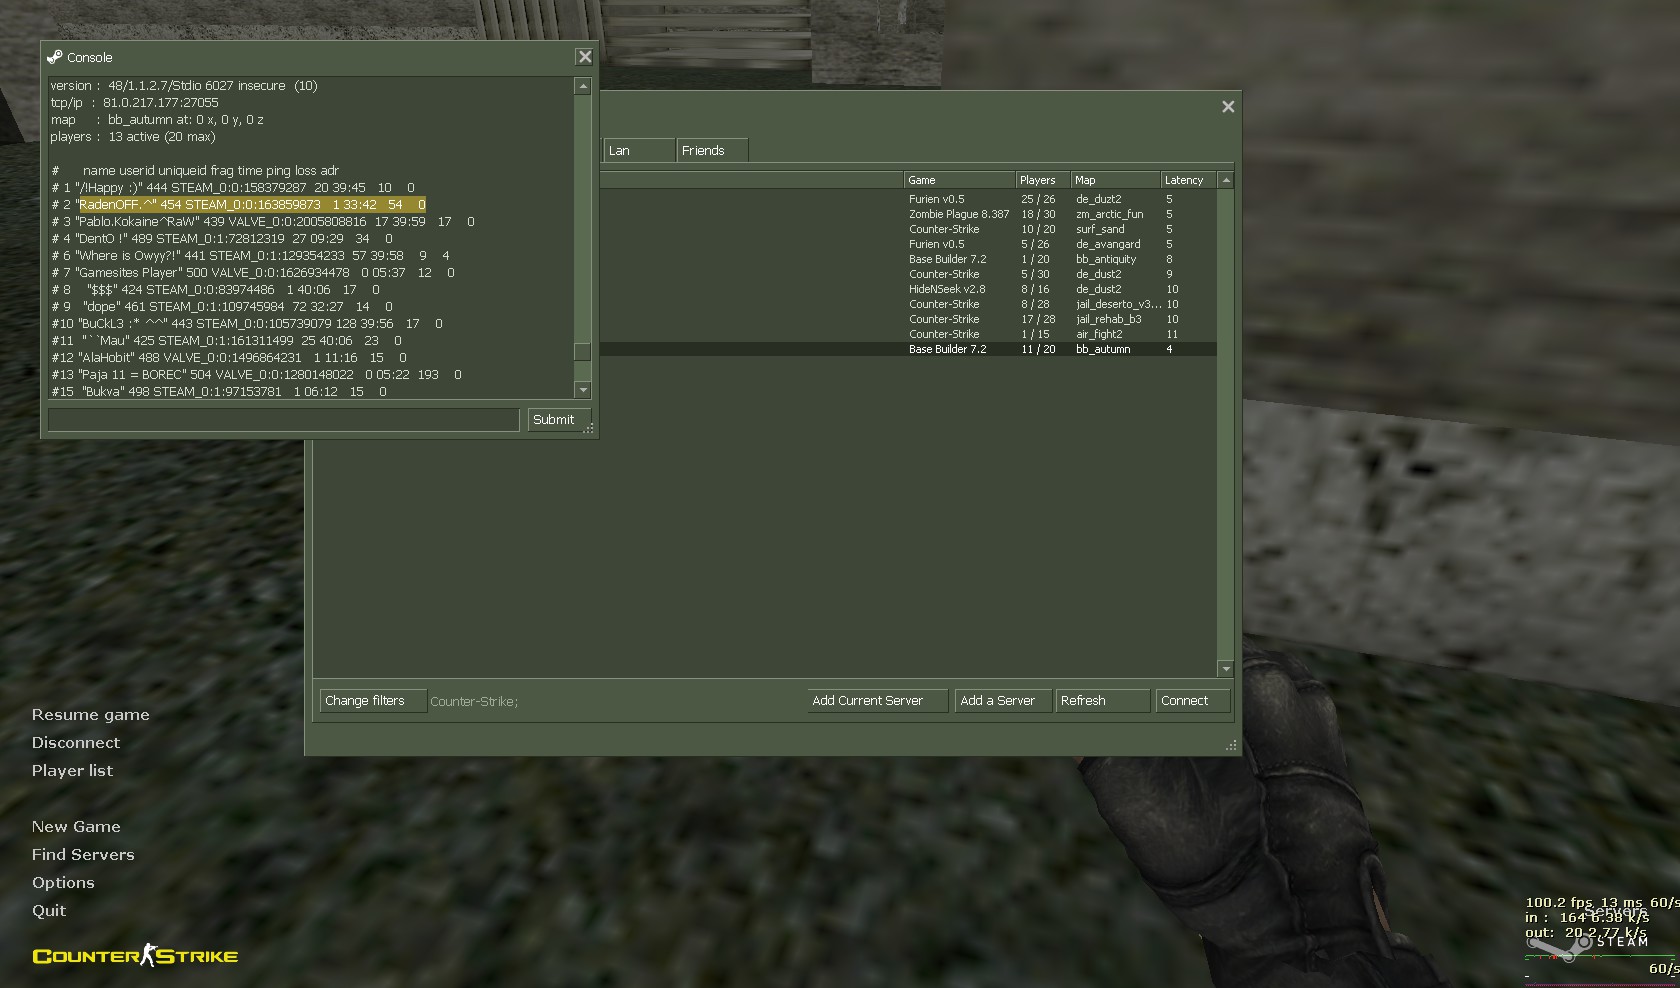Viewport: 1680px width, 988px height.
Task: Click Add Current Server button
Action: coord(877,701)
